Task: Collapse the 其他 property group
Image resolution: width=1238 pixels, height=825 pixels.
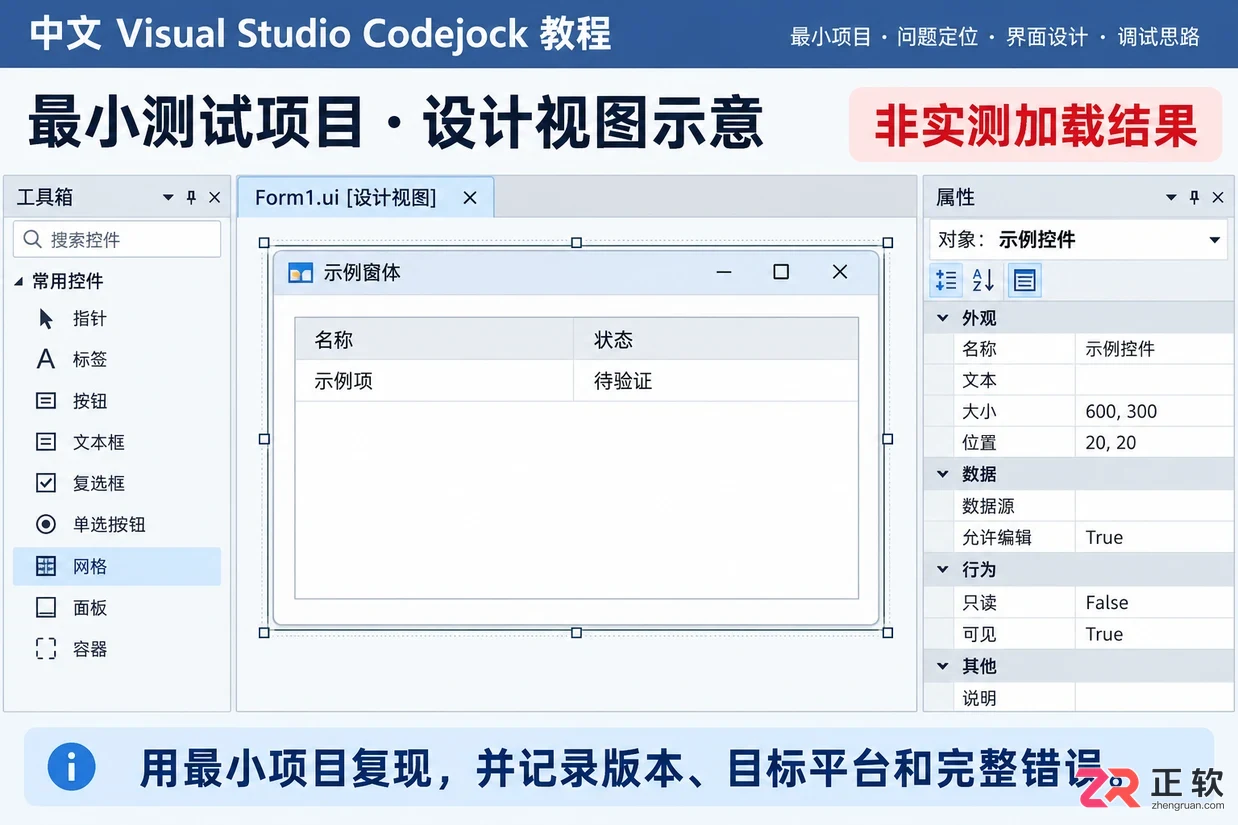Action: (x=942, y=666)
